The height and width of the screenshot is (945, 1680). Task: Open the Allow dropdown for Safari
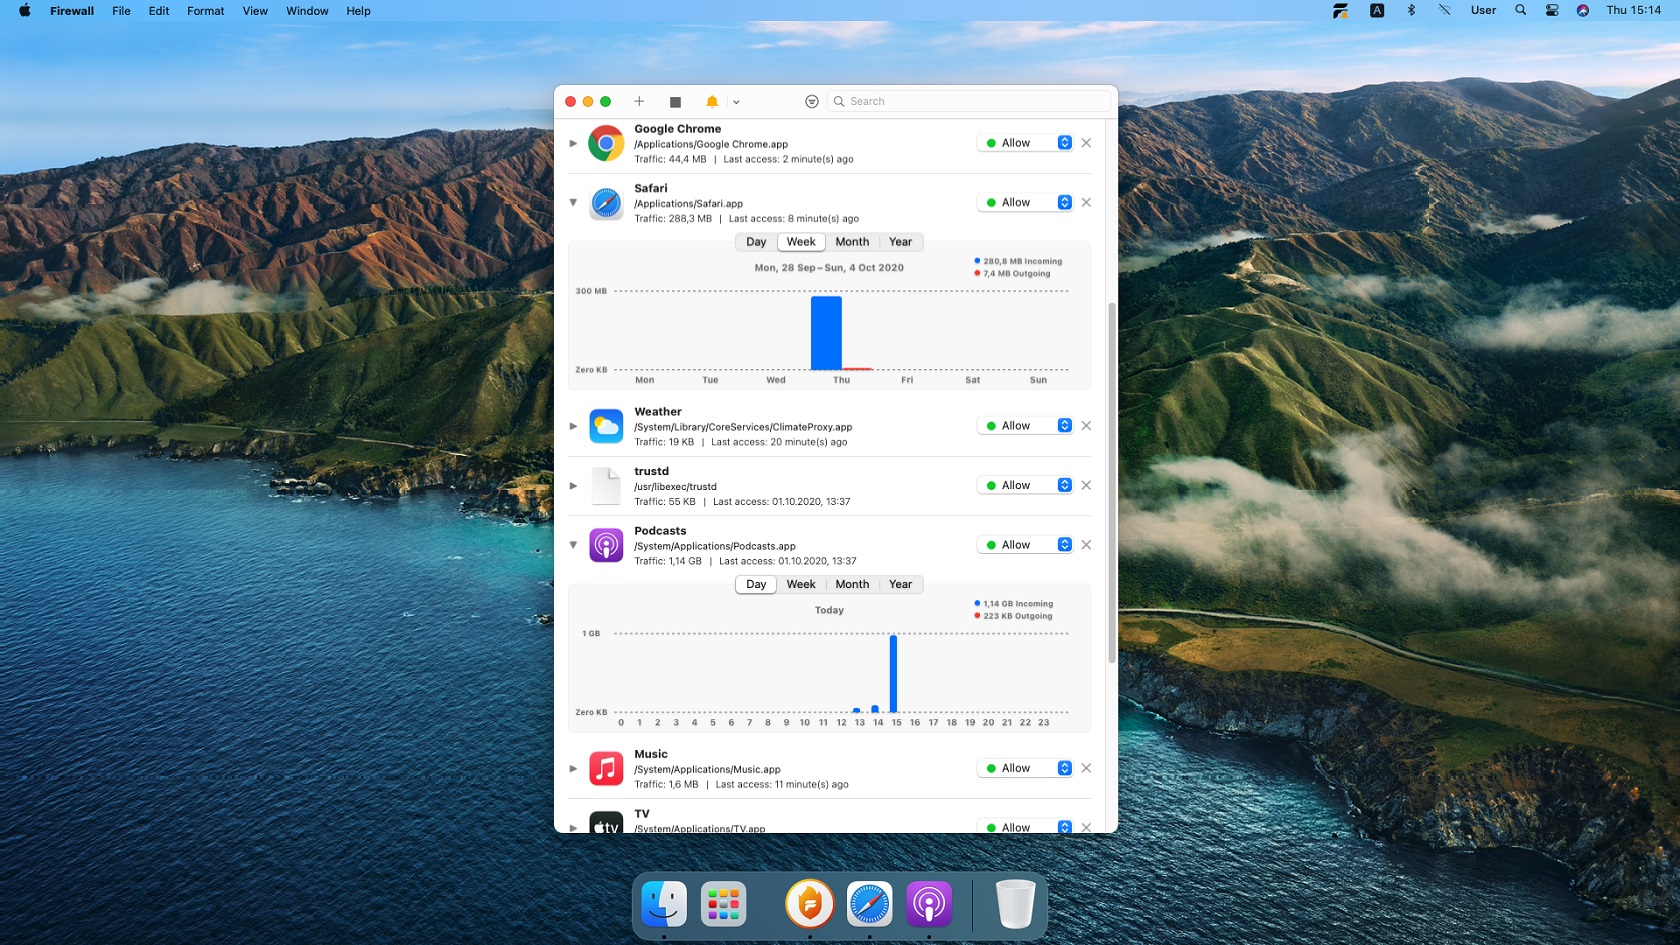(x=1025, y=202)
